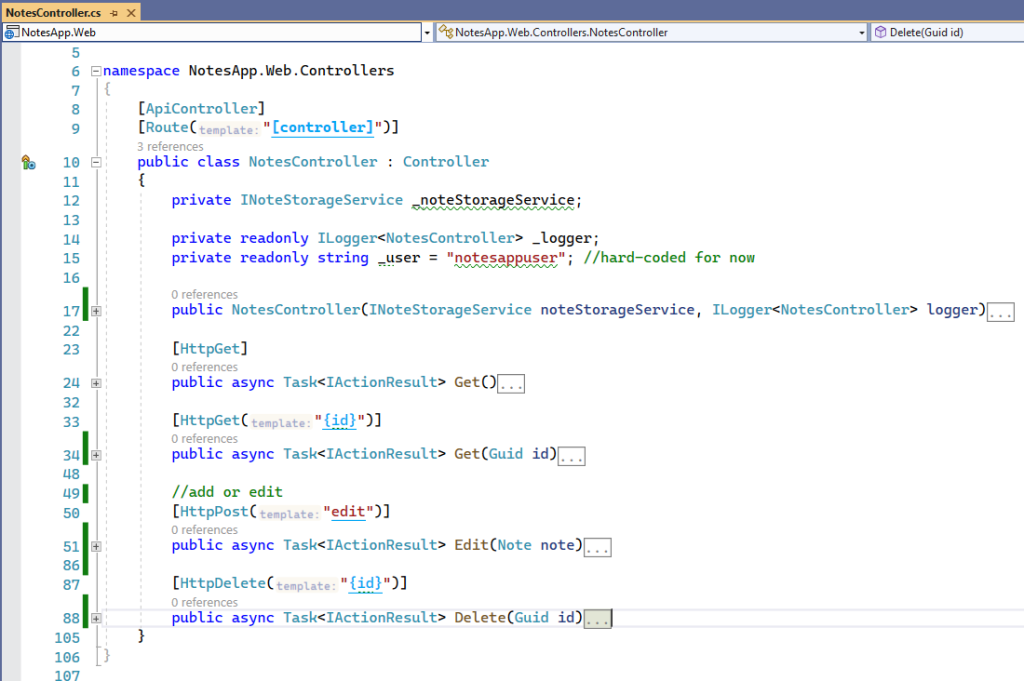The width and height of the screenshot is (1024, 681).
Task: Collapse the namespace NotesApp.Web.Controllers block
Action: tap(96, 71)
